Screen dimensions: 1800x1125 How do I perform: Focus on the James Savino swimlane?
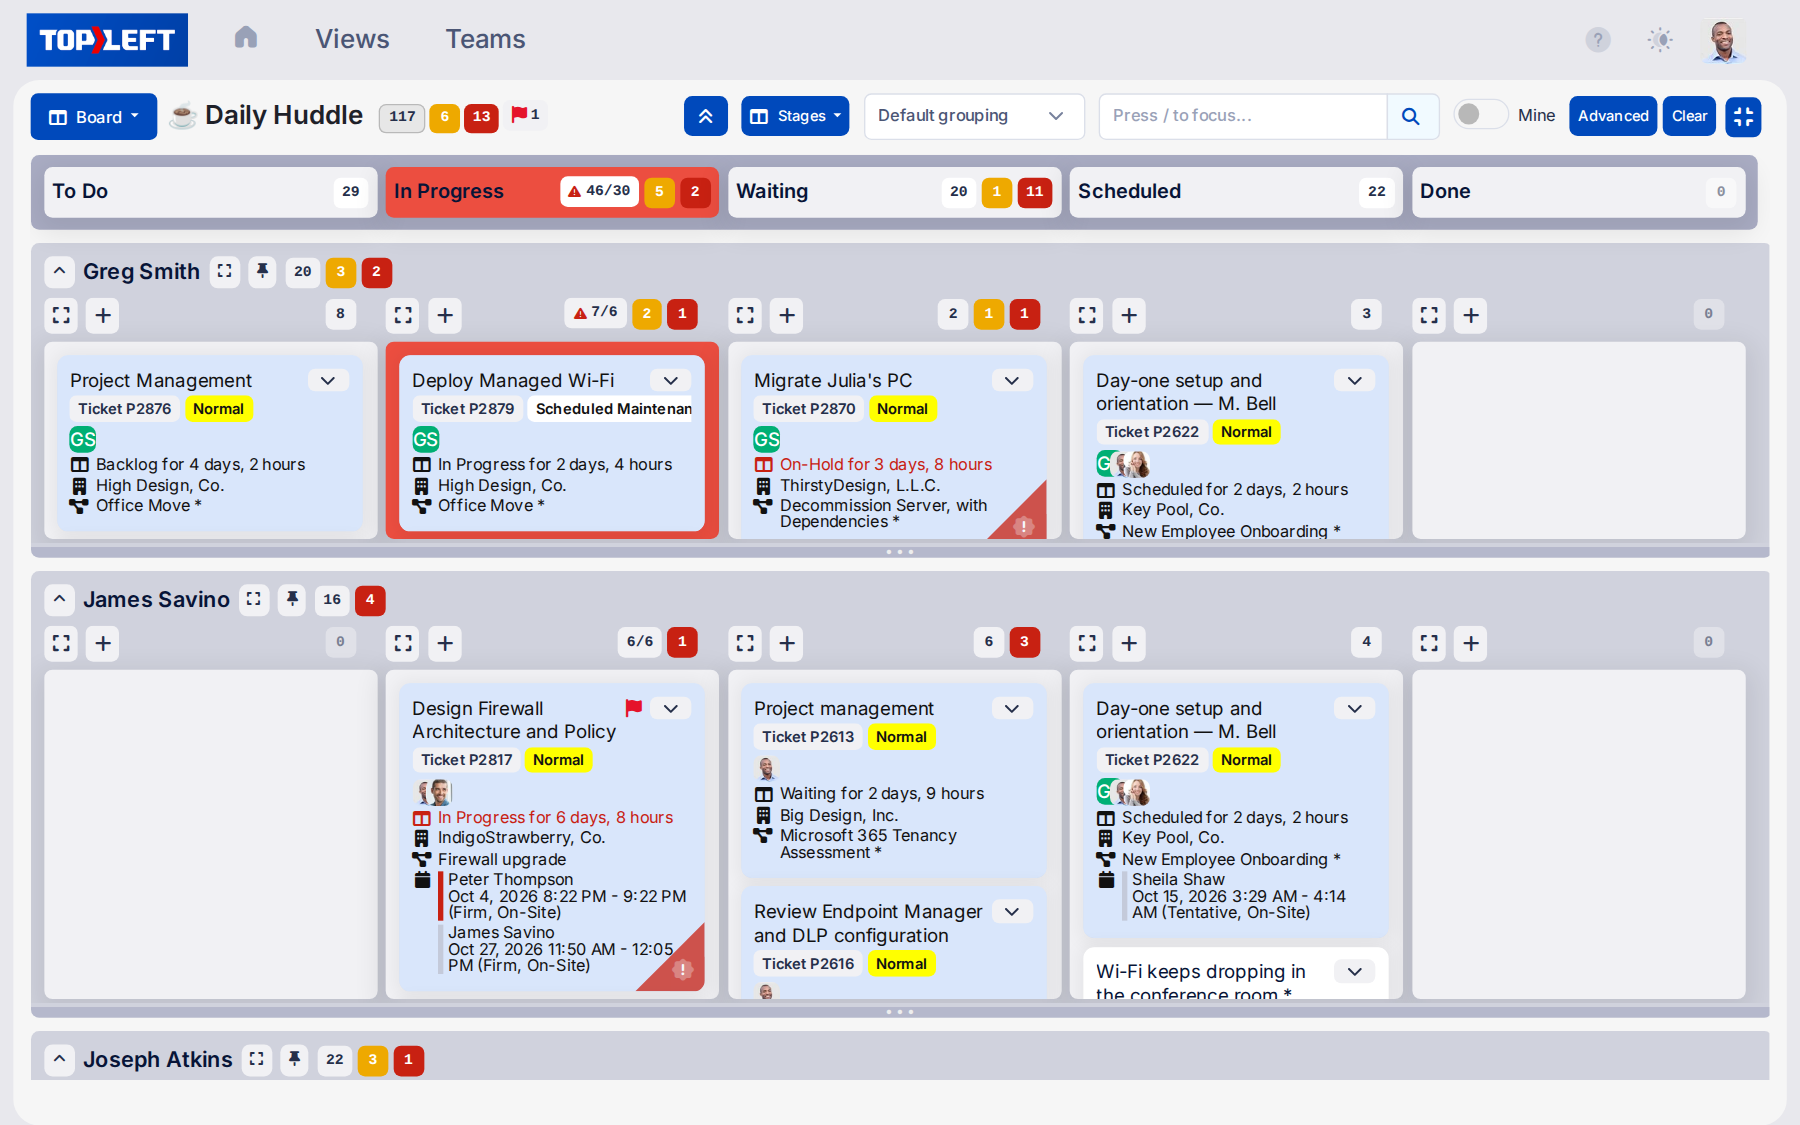click(254, 599)
